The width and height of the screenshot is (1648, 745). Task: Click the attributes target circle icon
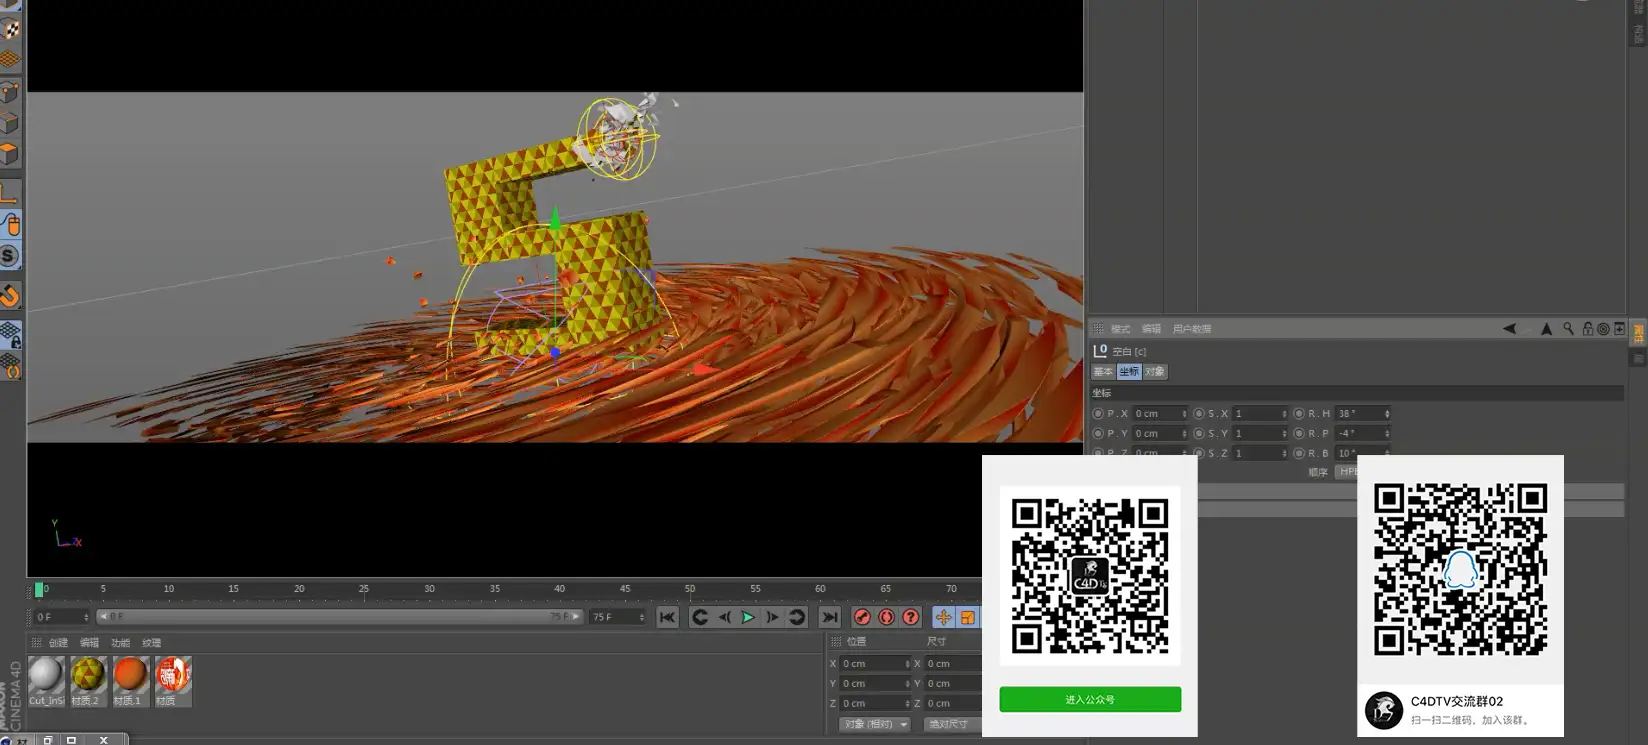pos(1603,328)
